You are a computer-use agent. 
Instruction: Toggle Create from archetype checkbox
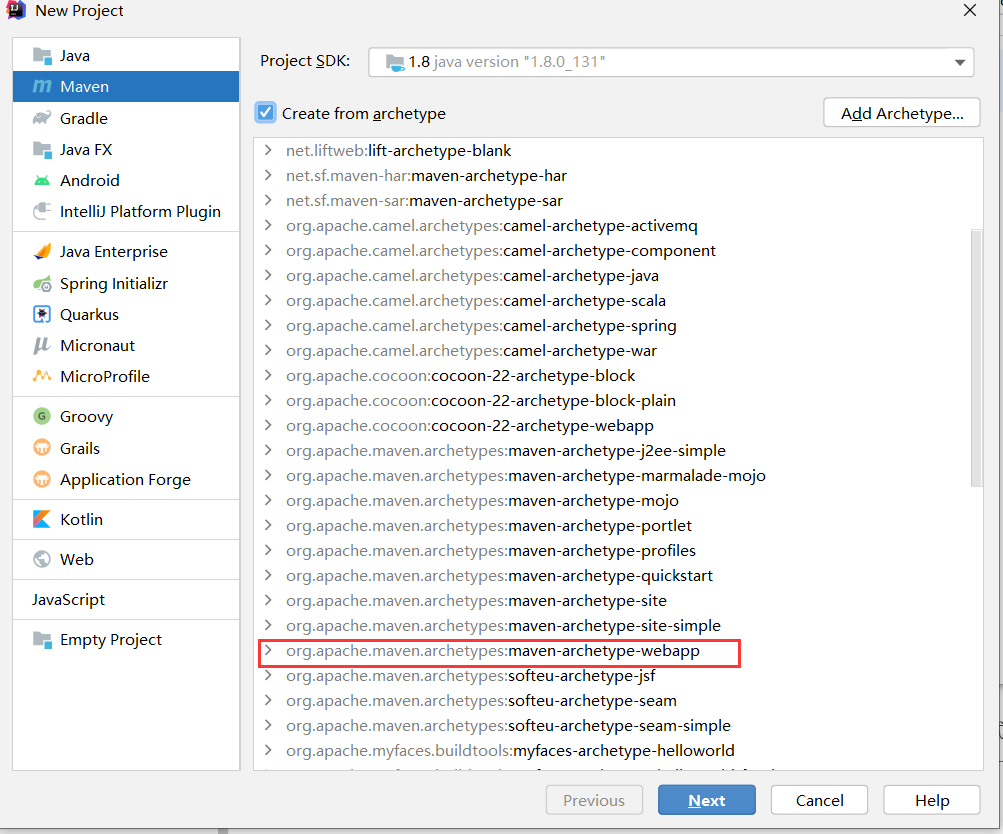point(265,113)
